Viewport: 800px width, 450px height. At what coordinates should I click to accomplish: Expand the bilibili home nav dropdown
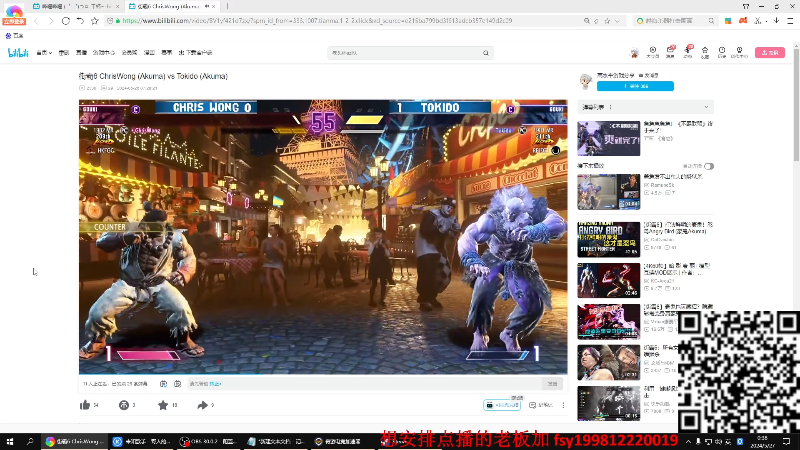[x=44, y=53]
